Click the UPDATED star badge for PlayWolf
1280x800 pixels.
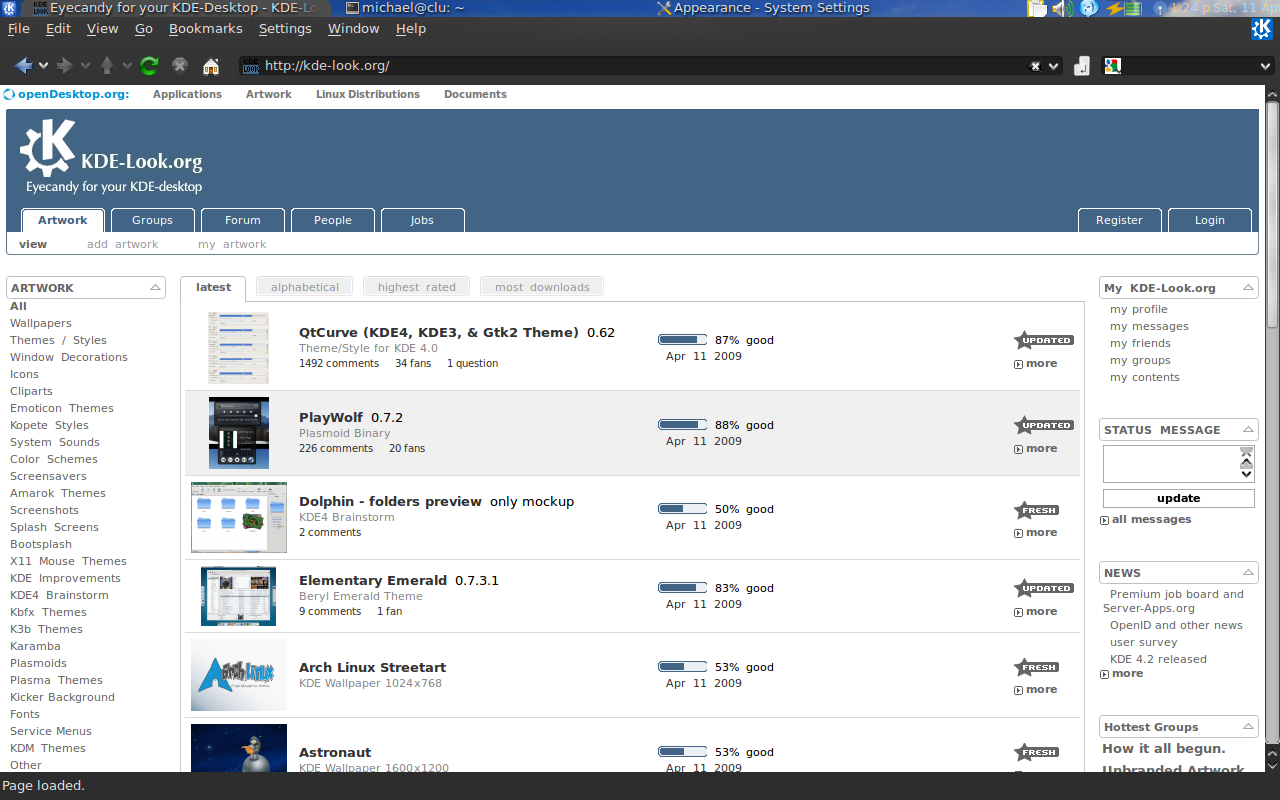click(1043, 425)
